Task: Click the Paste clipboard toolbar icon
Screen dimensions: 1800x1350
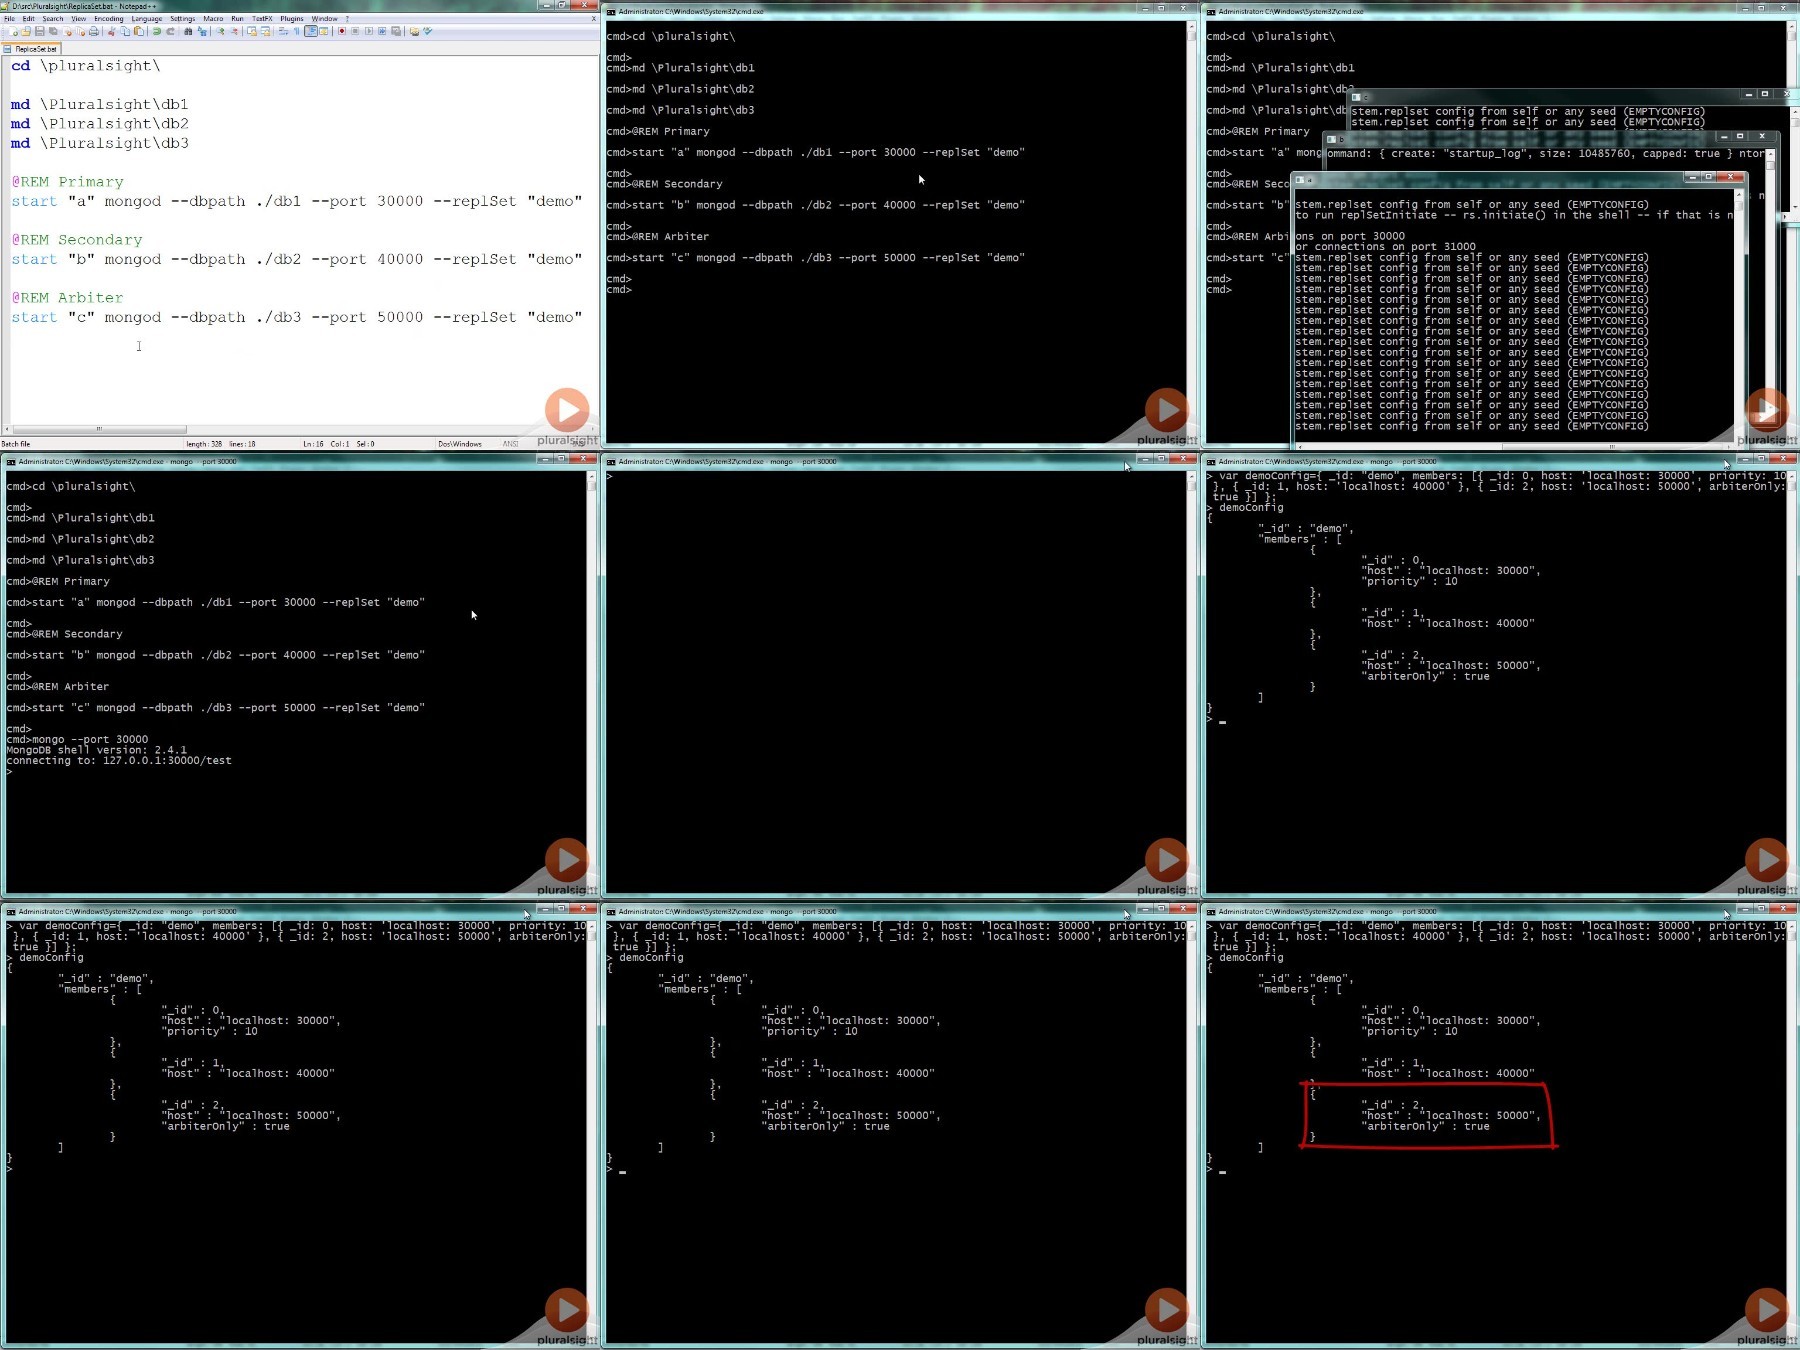Action: tap(139, 31)
